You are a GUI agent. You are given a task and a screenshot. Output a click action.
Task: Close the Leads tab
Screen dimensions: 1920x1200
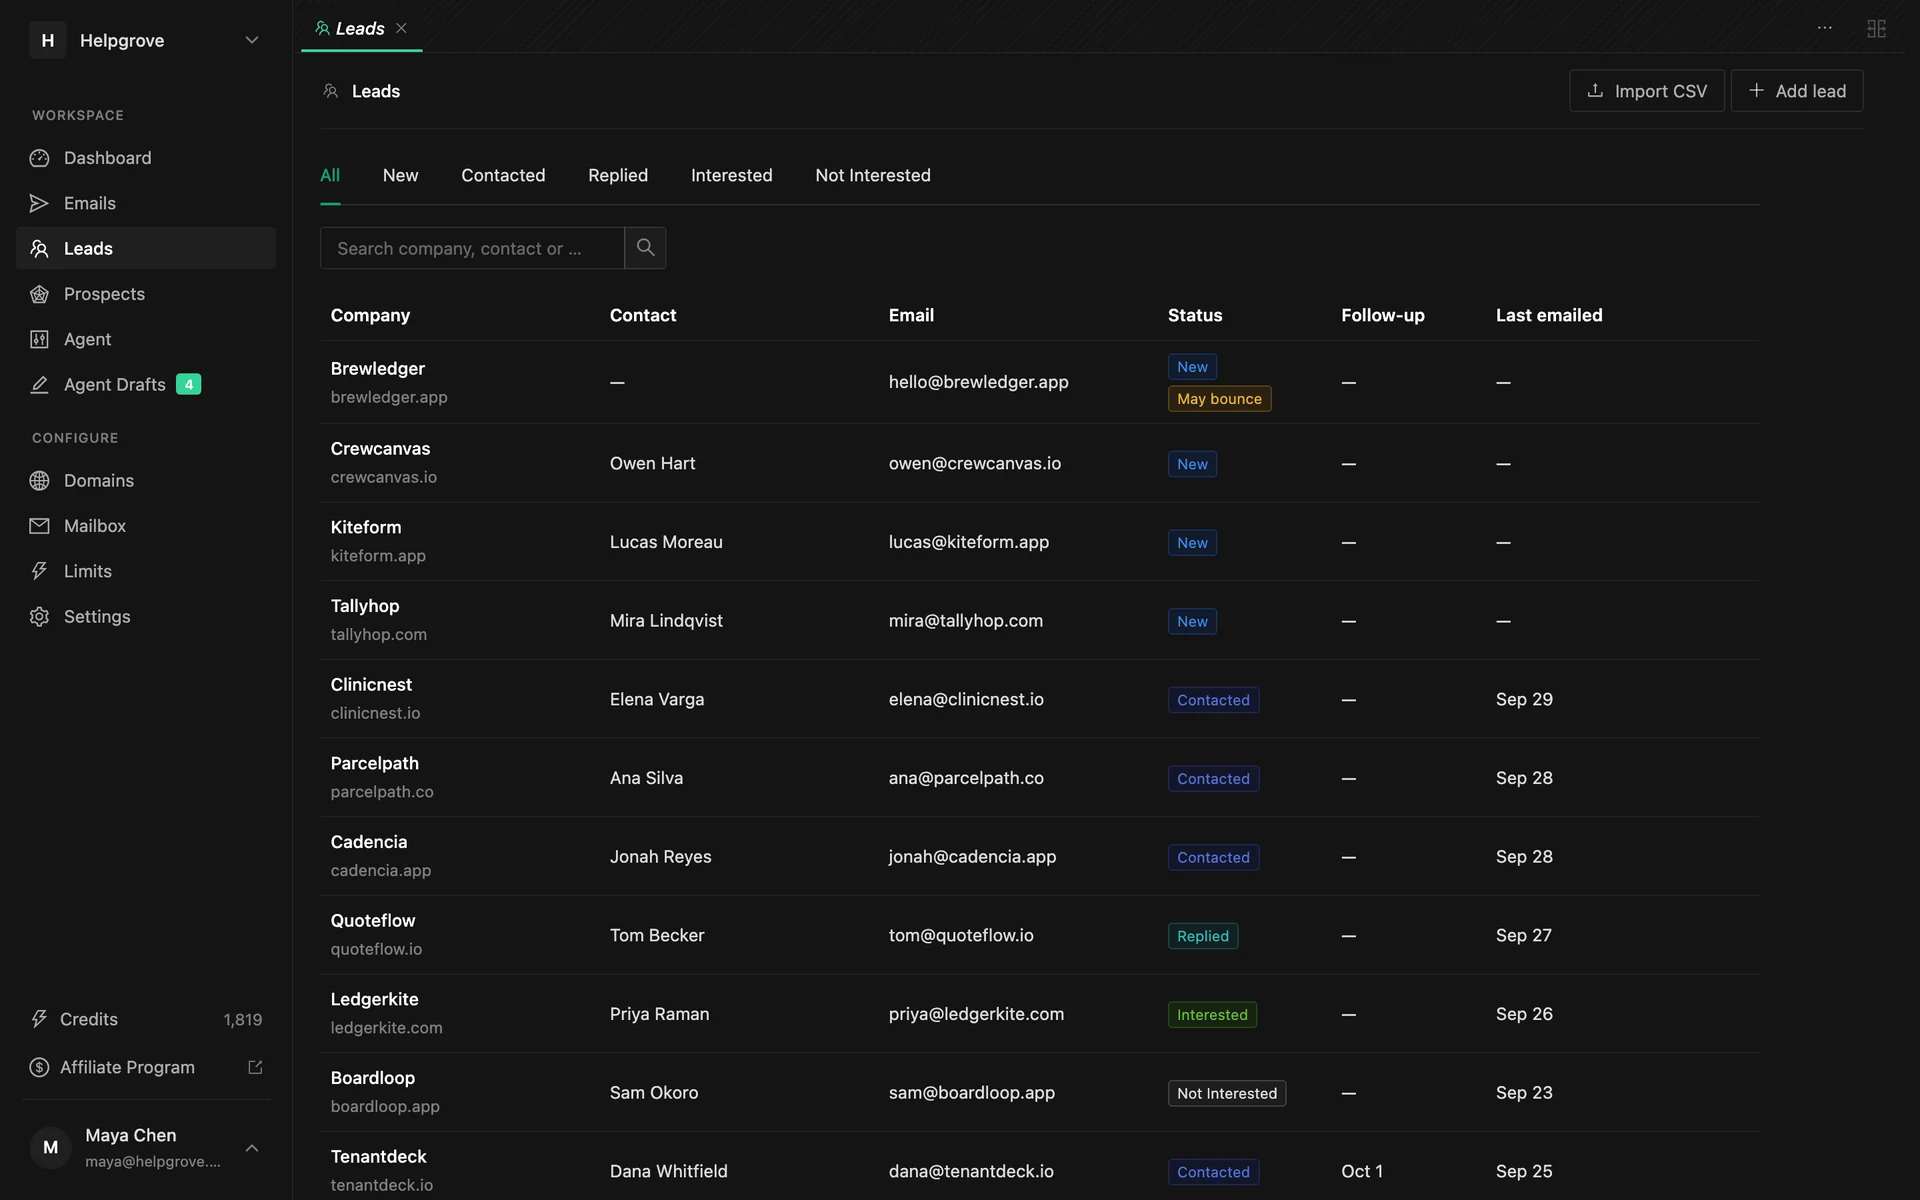[x=401, y=28]
